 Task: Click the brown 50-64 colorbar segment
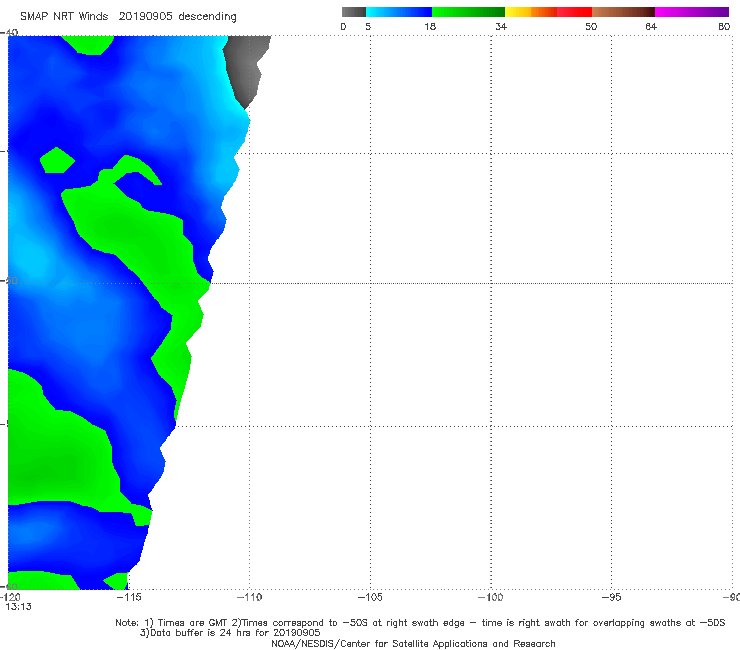pos(623,12)
